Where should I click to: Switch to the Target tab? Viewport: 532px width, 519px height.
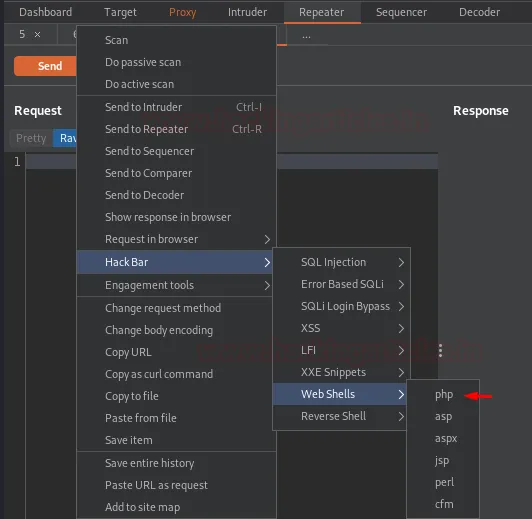point(120,12)
